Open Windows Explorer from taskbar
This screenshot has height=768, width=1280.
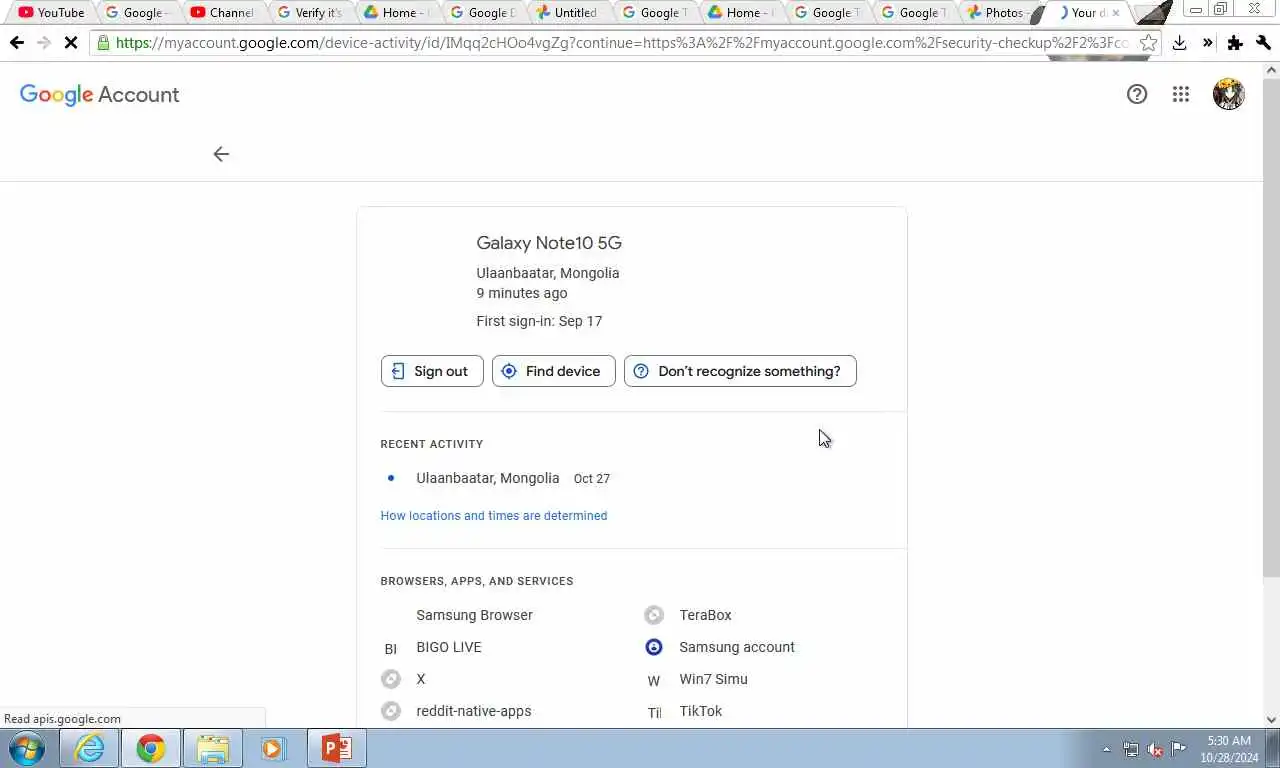click(x=213, y=748)
